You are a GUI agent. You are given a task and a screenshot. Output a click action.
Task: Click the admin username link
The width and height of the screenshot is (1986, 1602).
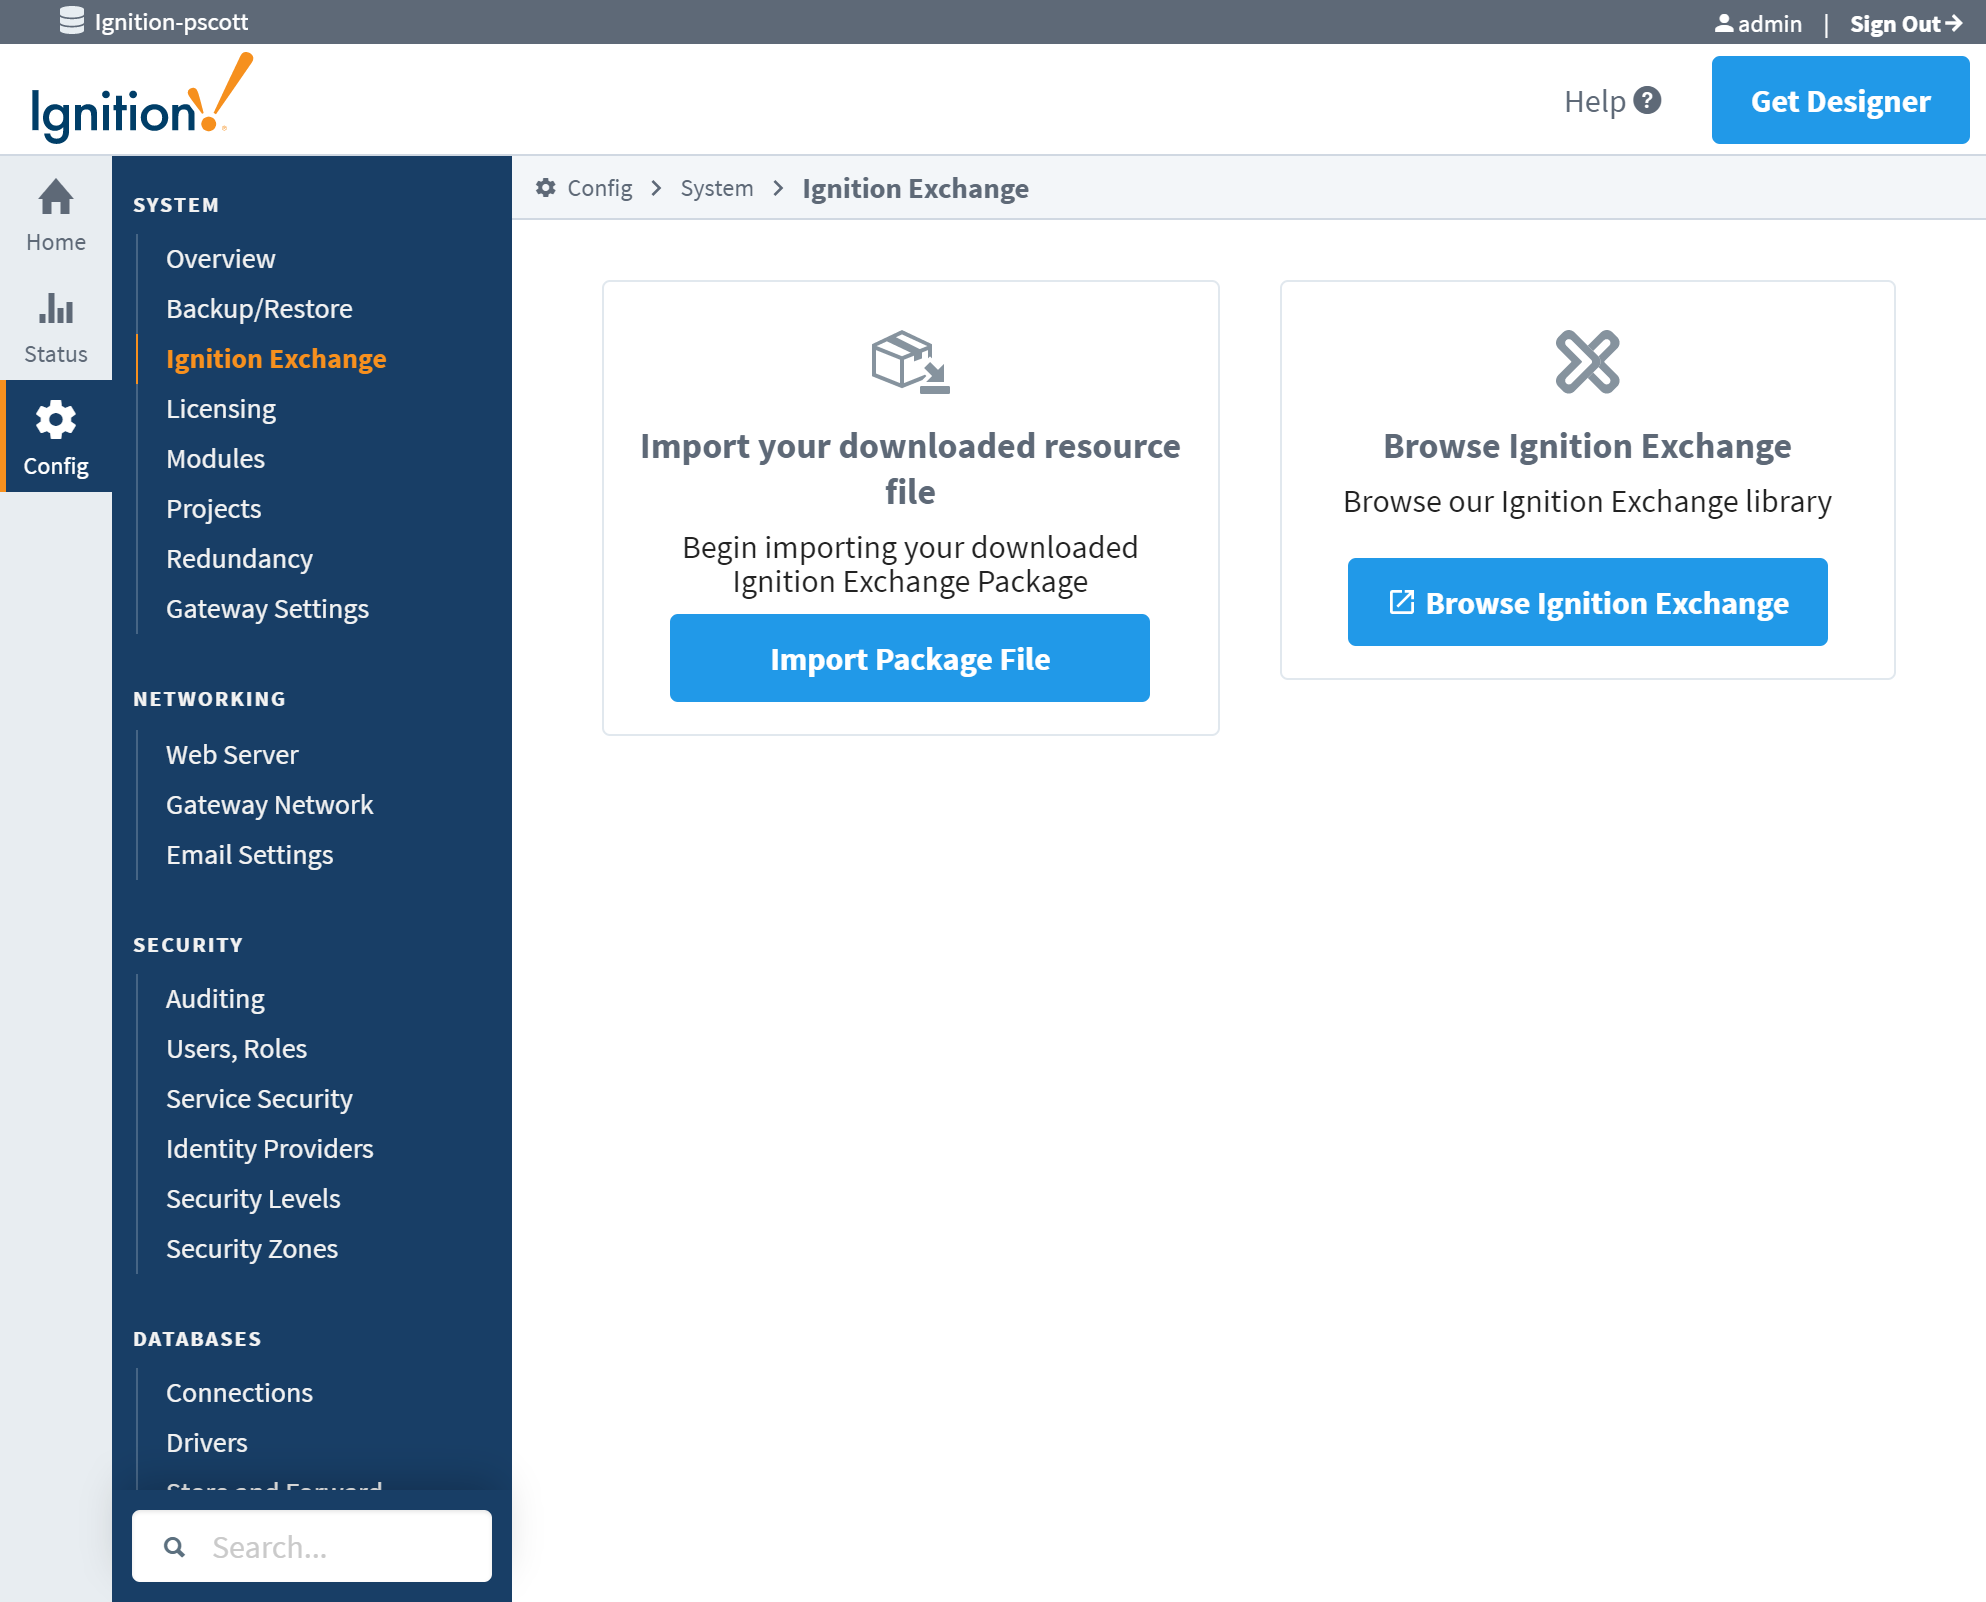[1770, 23]
